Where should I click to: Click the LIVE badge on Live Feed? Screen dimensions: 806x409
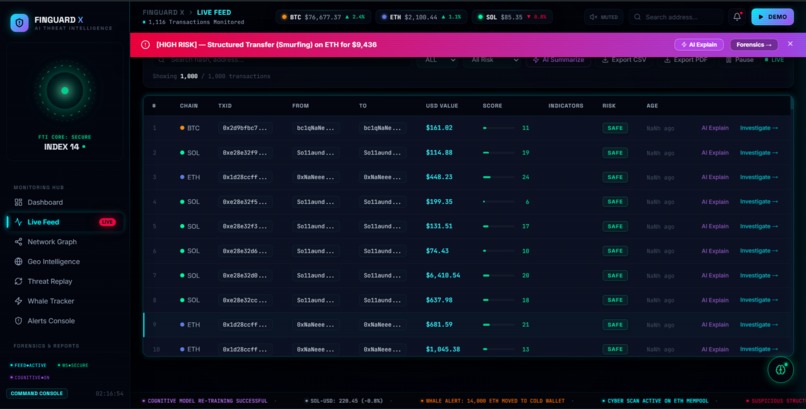107,222
